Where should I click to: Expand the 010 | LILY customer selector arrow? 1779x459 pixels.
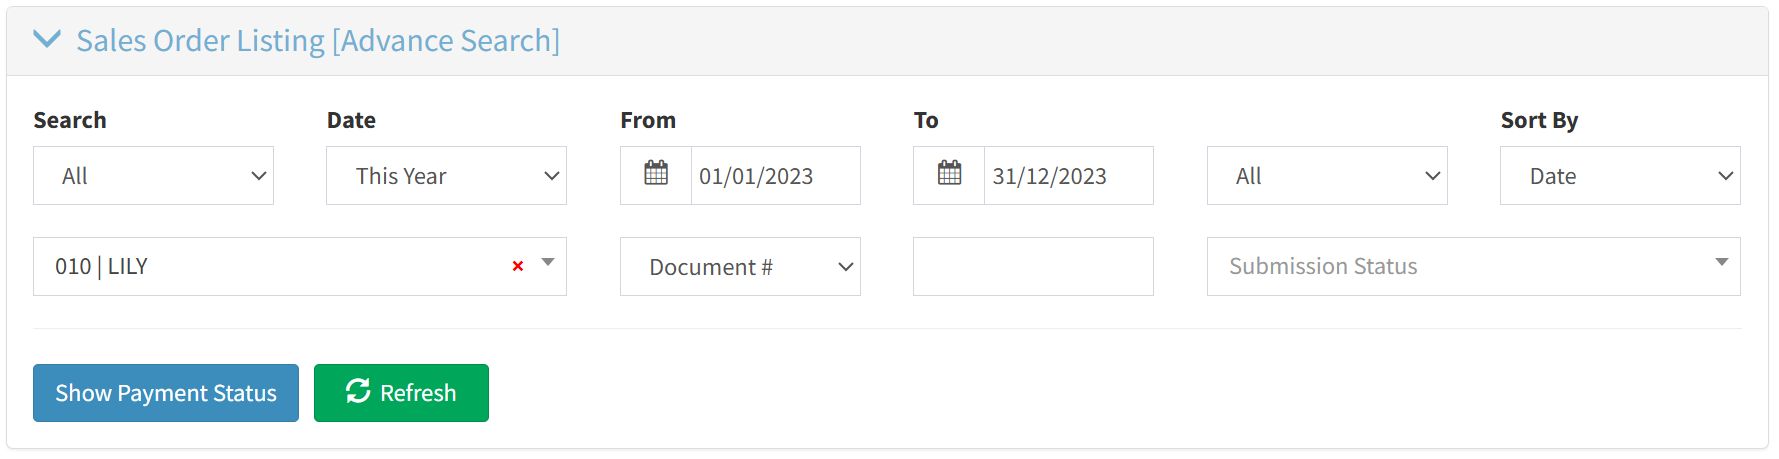point(548,263)
